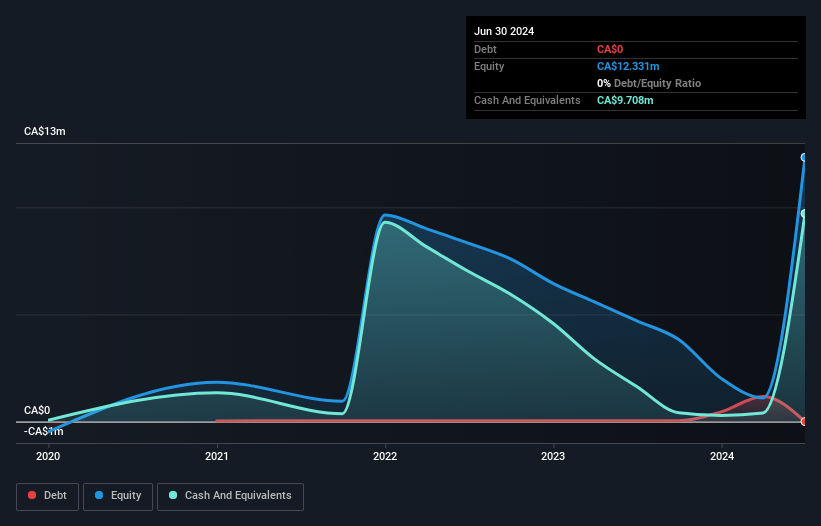
Task: Click the -CA$1m y-axis label
Action: click(x=43, y=431)
